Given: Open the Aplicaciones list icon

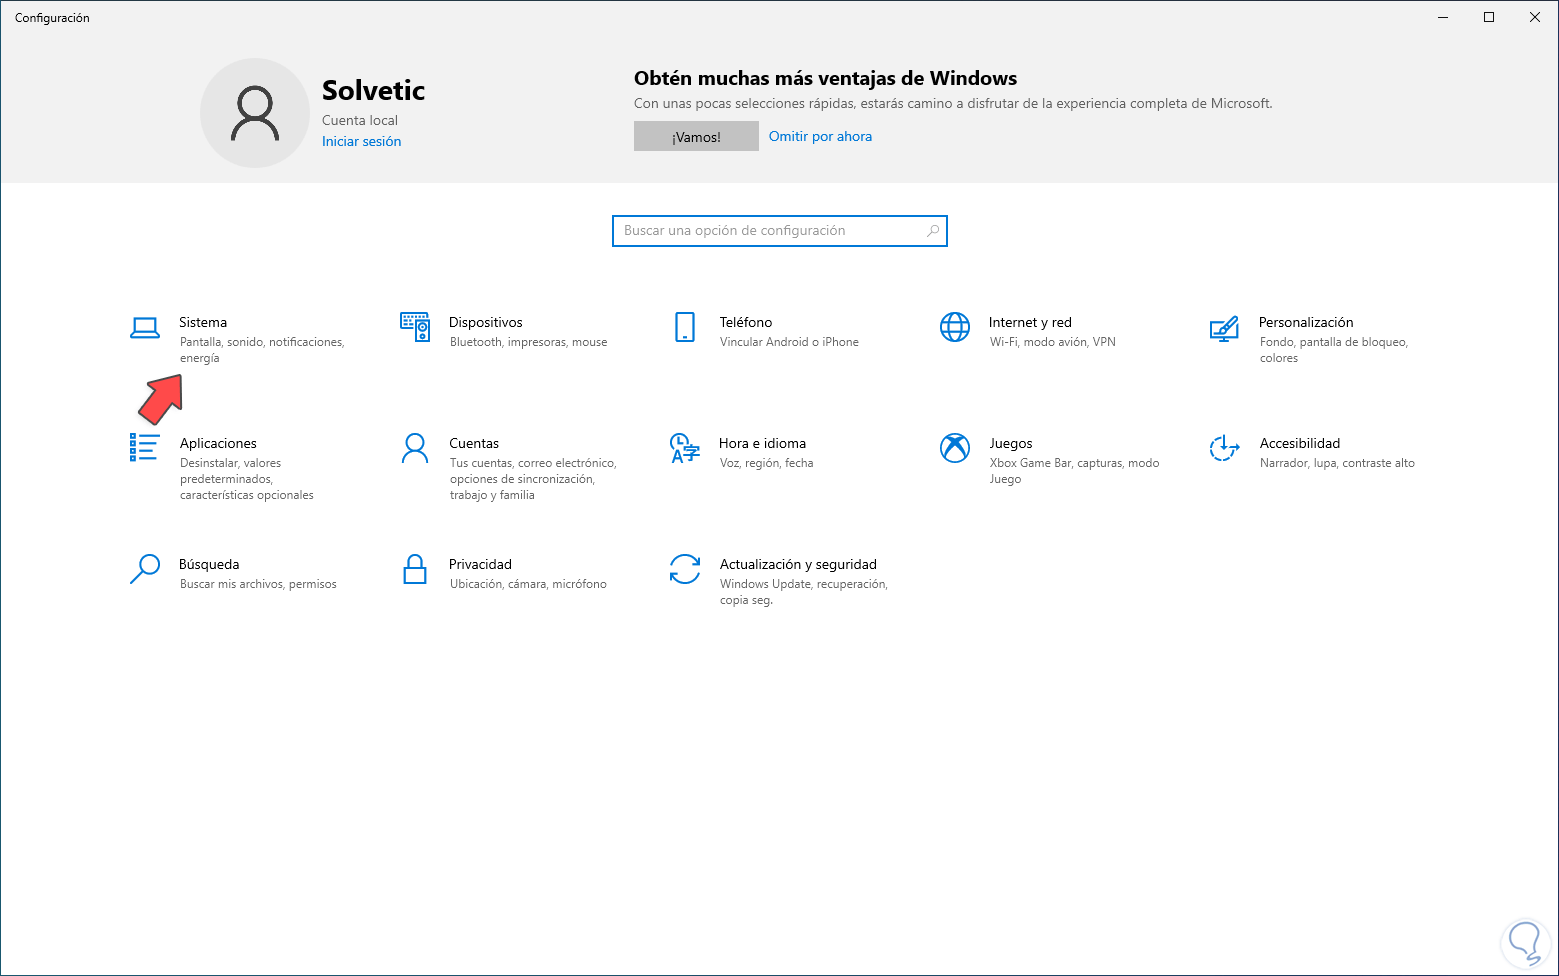Looking at the screenshot, I should coord(144,447).
